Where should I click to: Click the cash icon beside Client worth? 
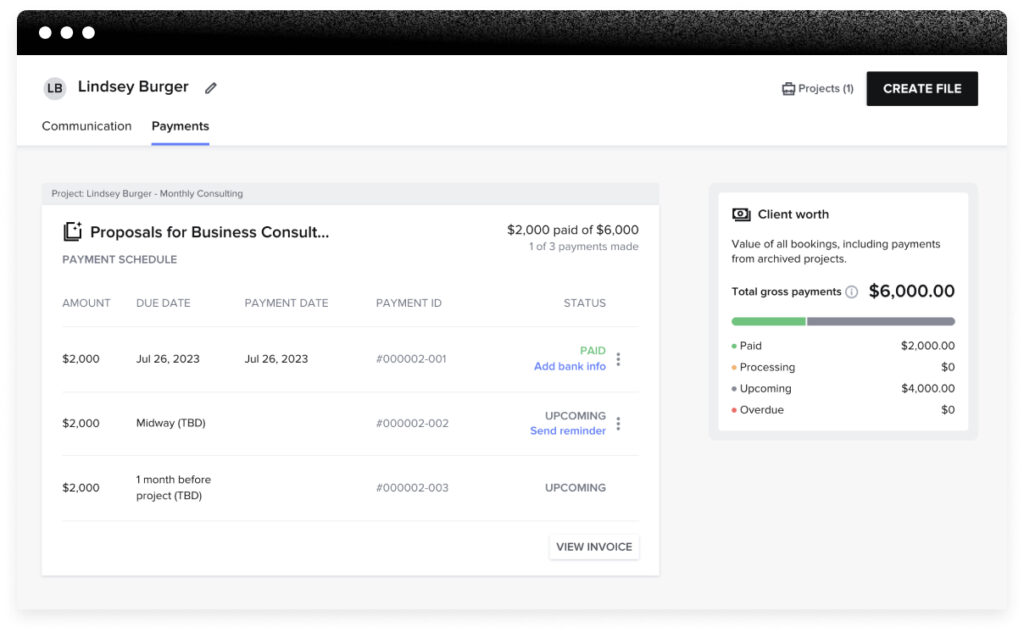point(741,214)
